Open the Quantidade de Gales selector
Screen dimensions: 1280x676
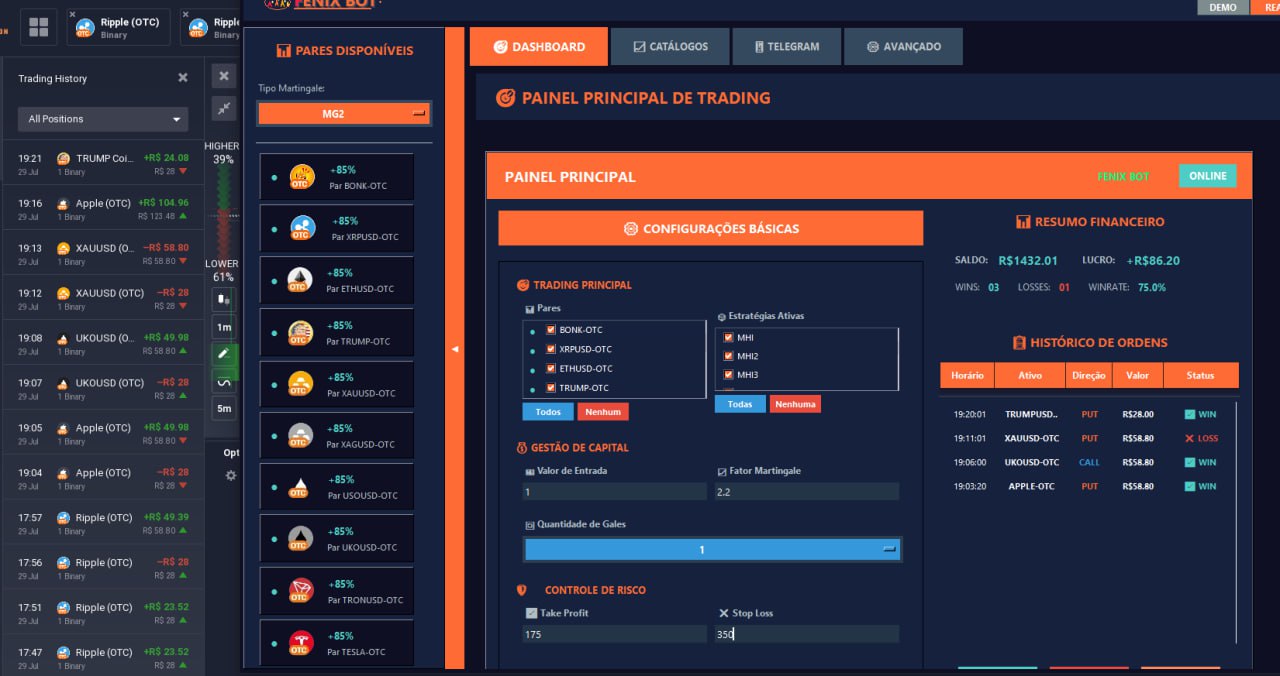point(712,548)
